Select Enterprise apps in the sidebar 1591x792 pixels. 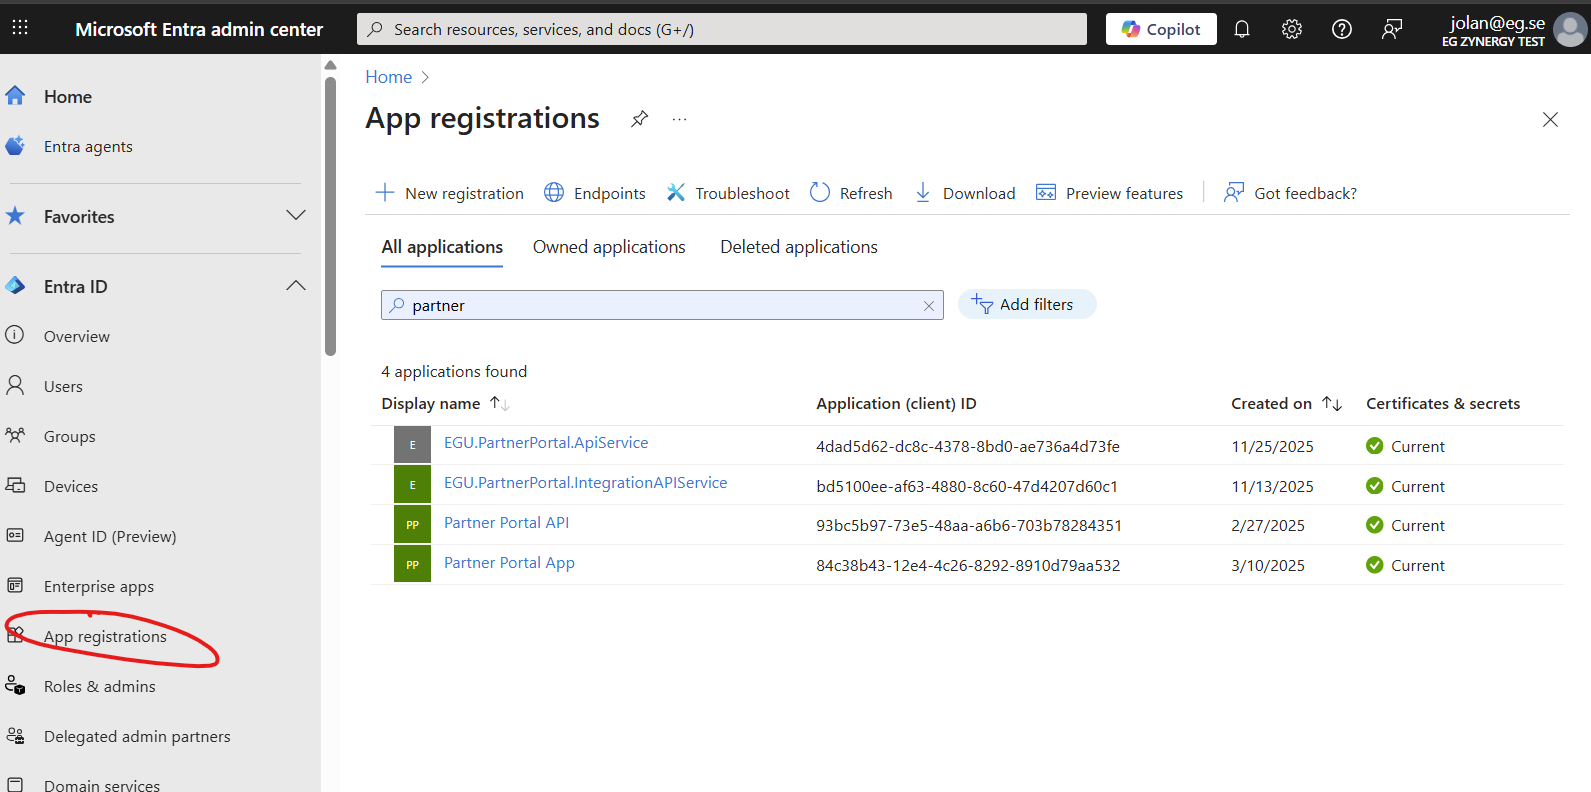99,586
